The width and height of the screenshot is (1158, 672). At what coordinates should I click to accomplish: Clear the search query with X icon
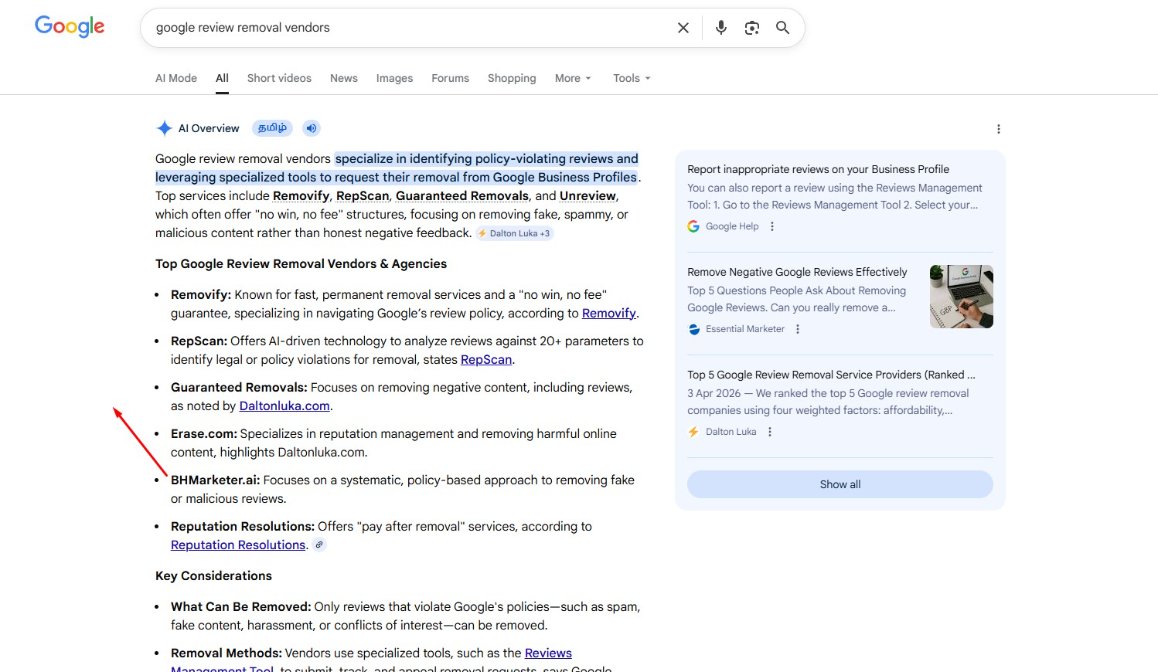click(683, 28)
